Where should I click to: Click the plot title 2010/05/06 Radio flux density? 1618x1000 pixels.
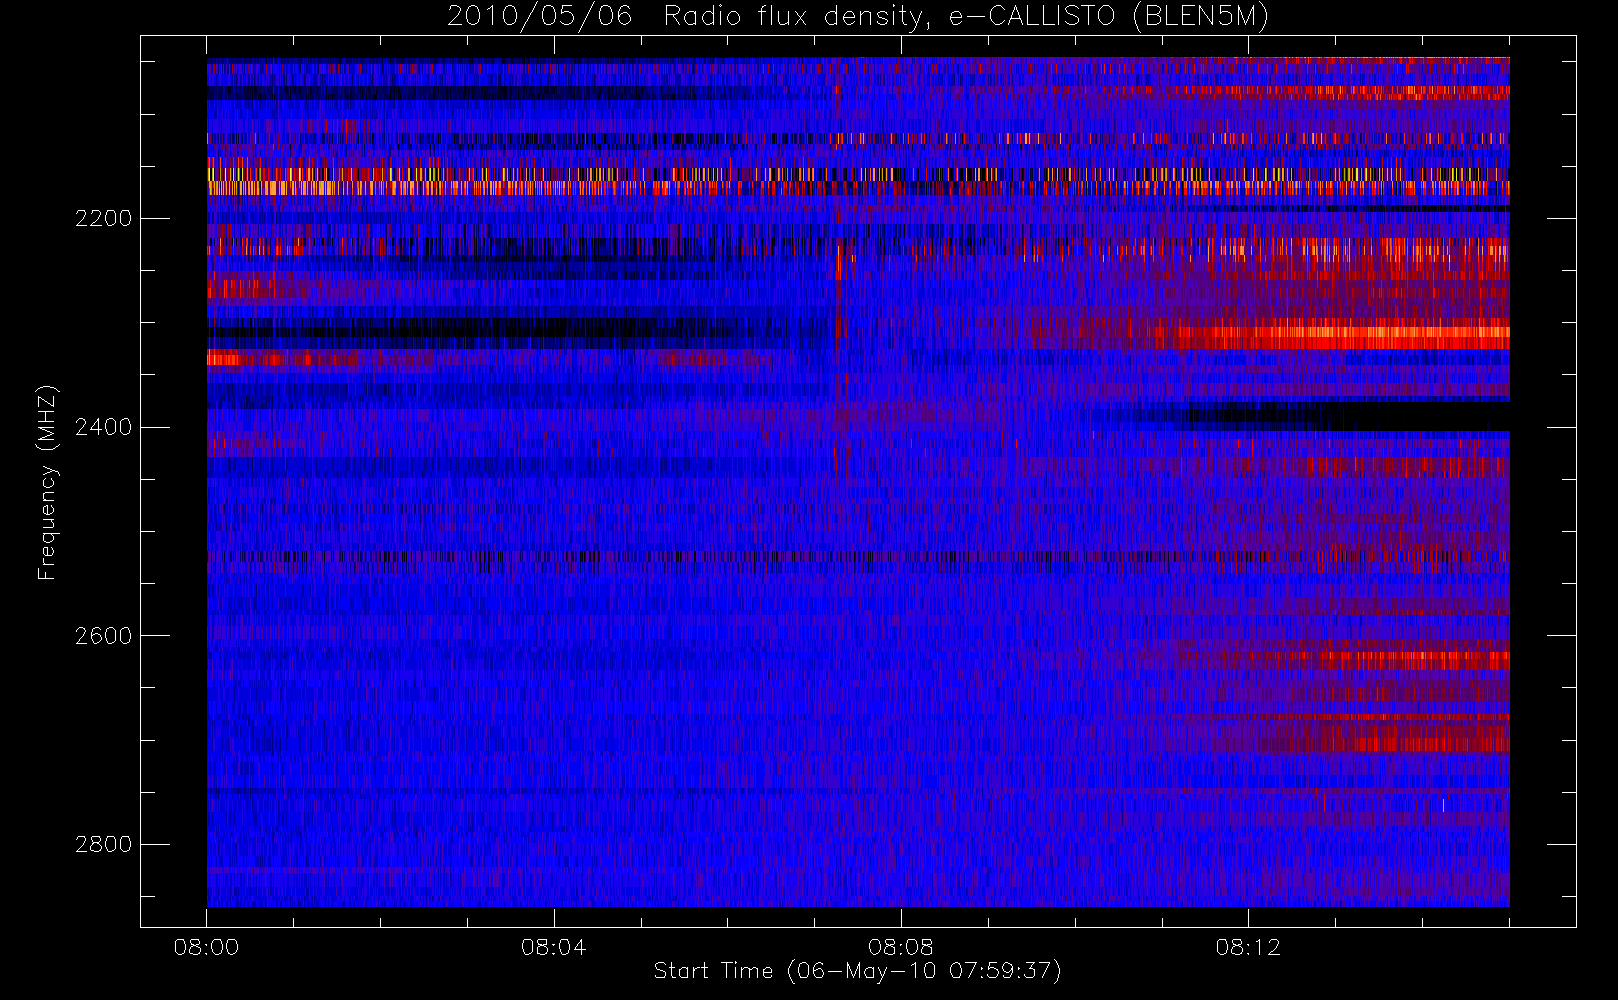coord(858,17)
